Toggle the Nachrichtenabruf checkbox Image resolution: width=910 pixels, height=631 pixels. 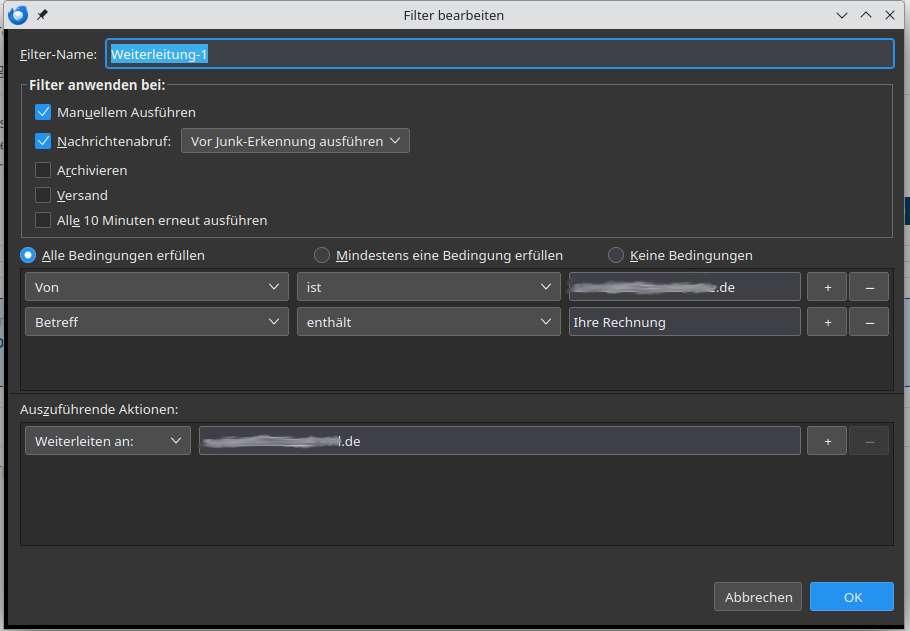pyautogui.click(x=43, y=141)
